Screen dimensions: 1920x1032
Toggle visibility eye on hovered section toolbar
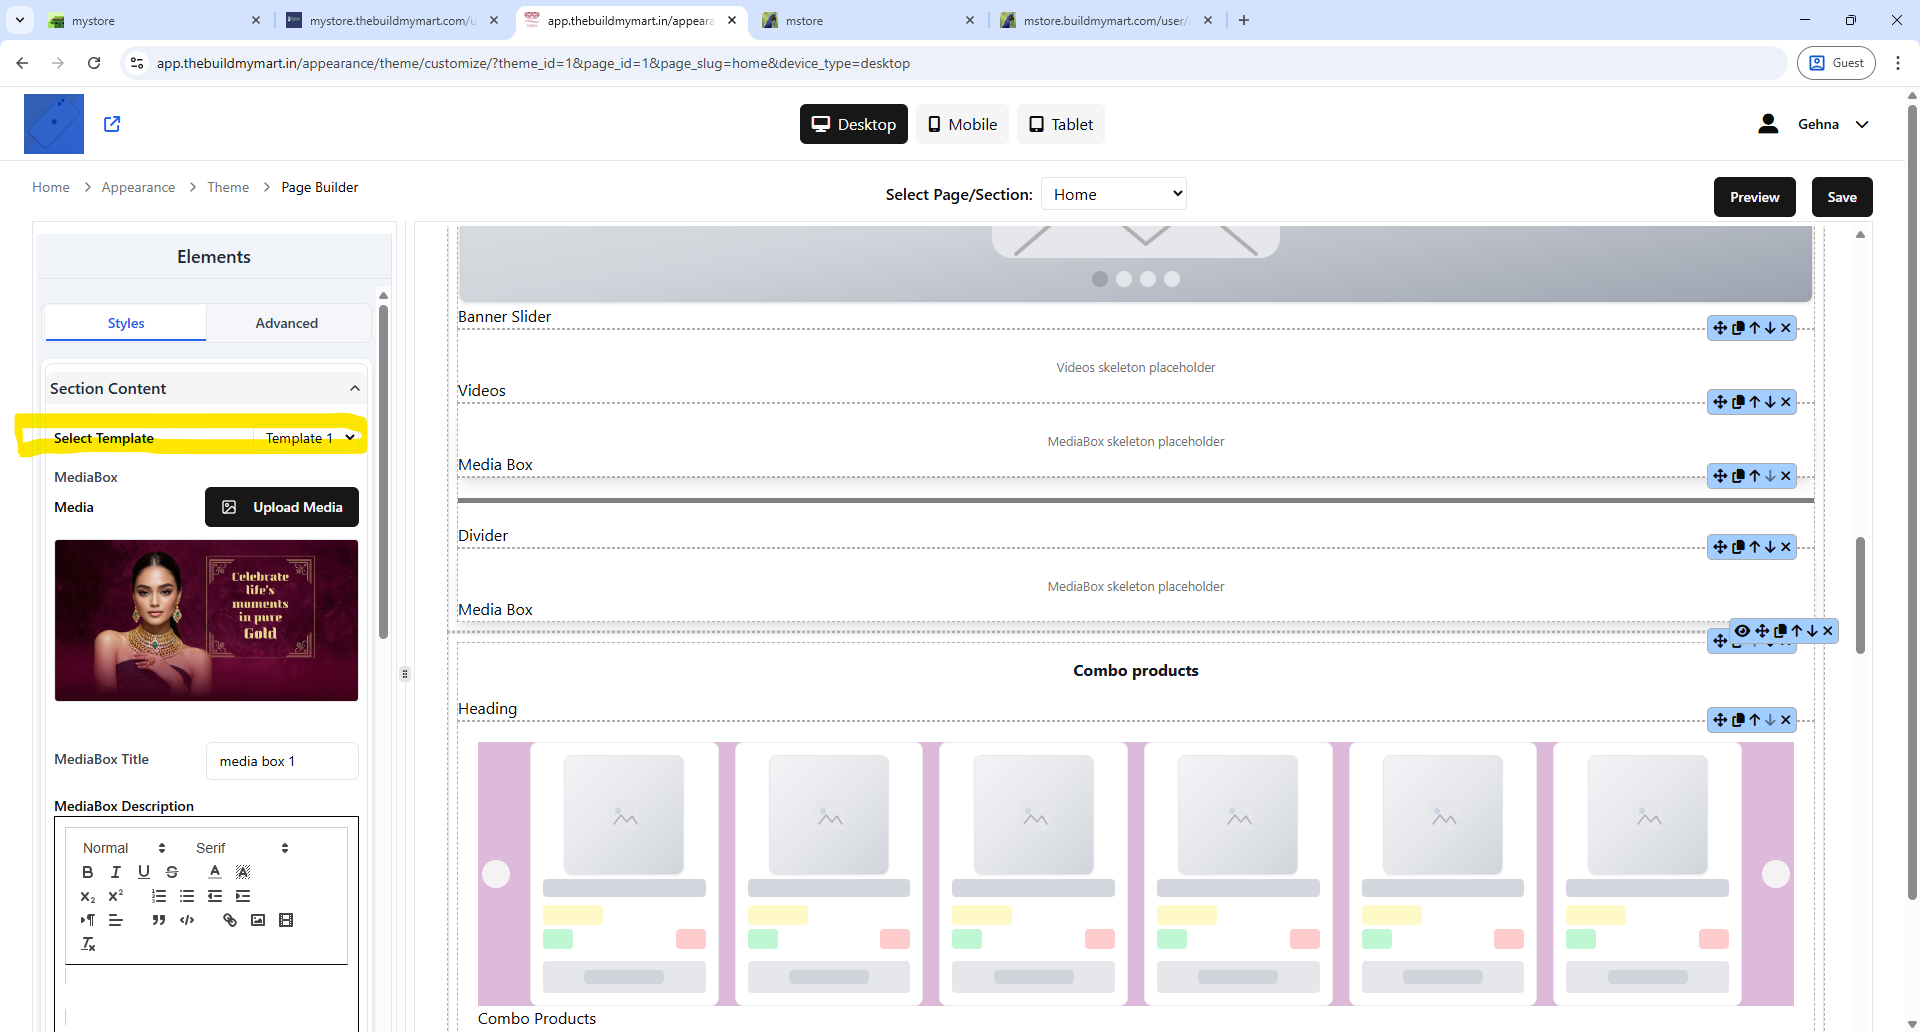(1742, 631)
